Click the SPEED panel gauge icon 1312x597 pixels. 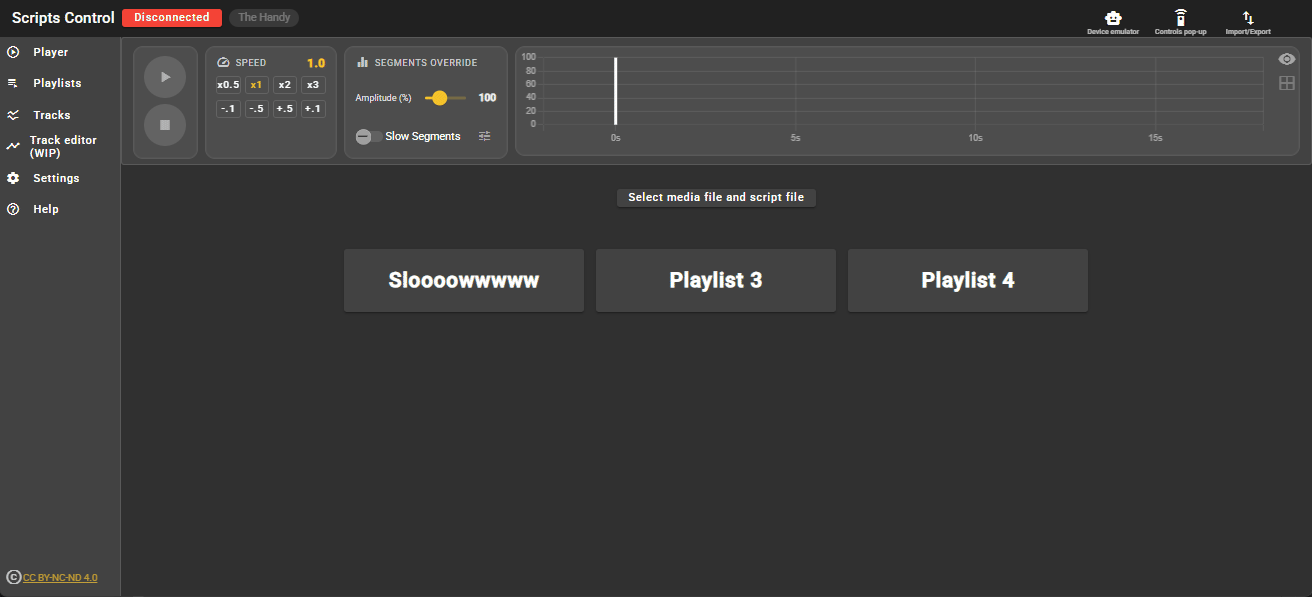pyautogui.click(x=223, y=63)
